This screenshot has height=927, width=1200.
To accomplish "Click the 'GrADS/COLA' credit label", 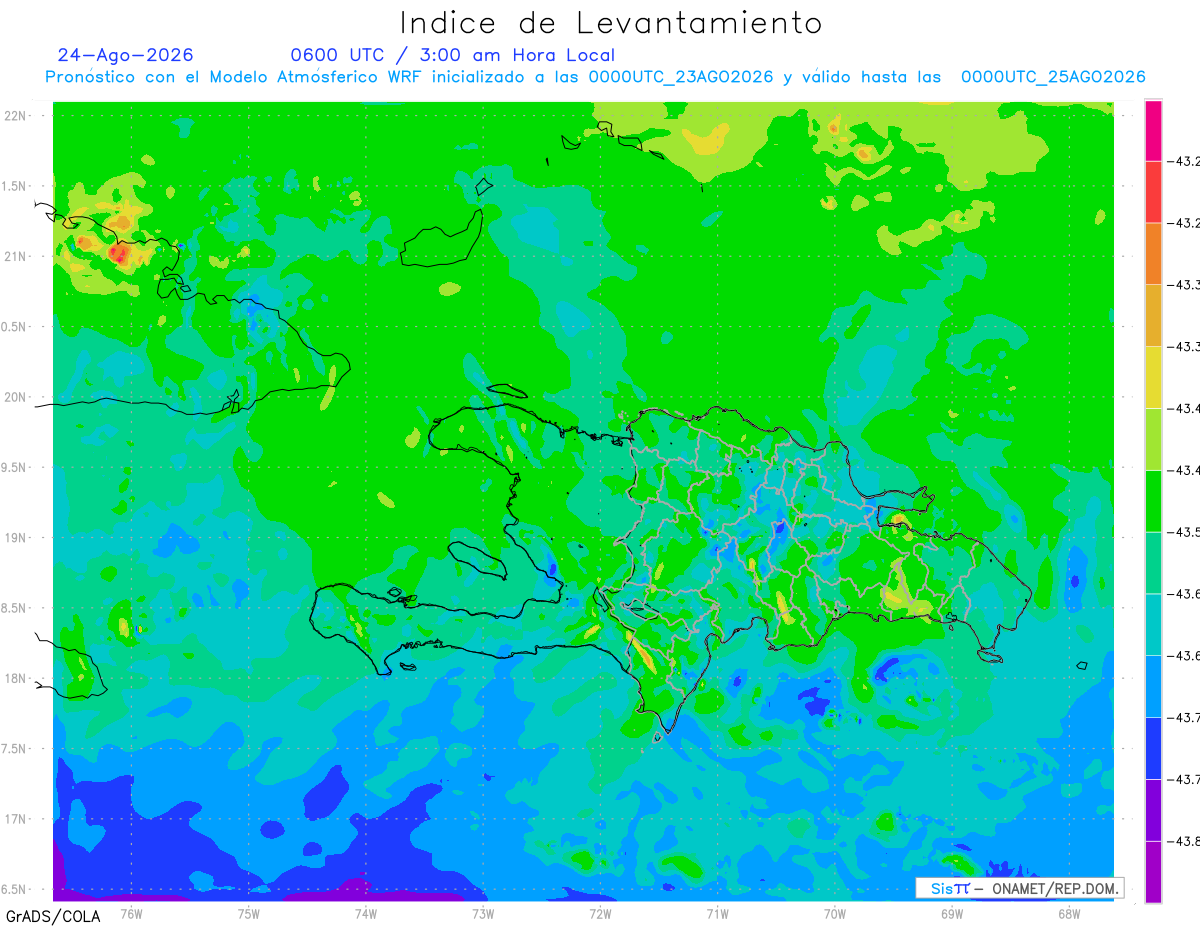I will (x=53, y=916).
